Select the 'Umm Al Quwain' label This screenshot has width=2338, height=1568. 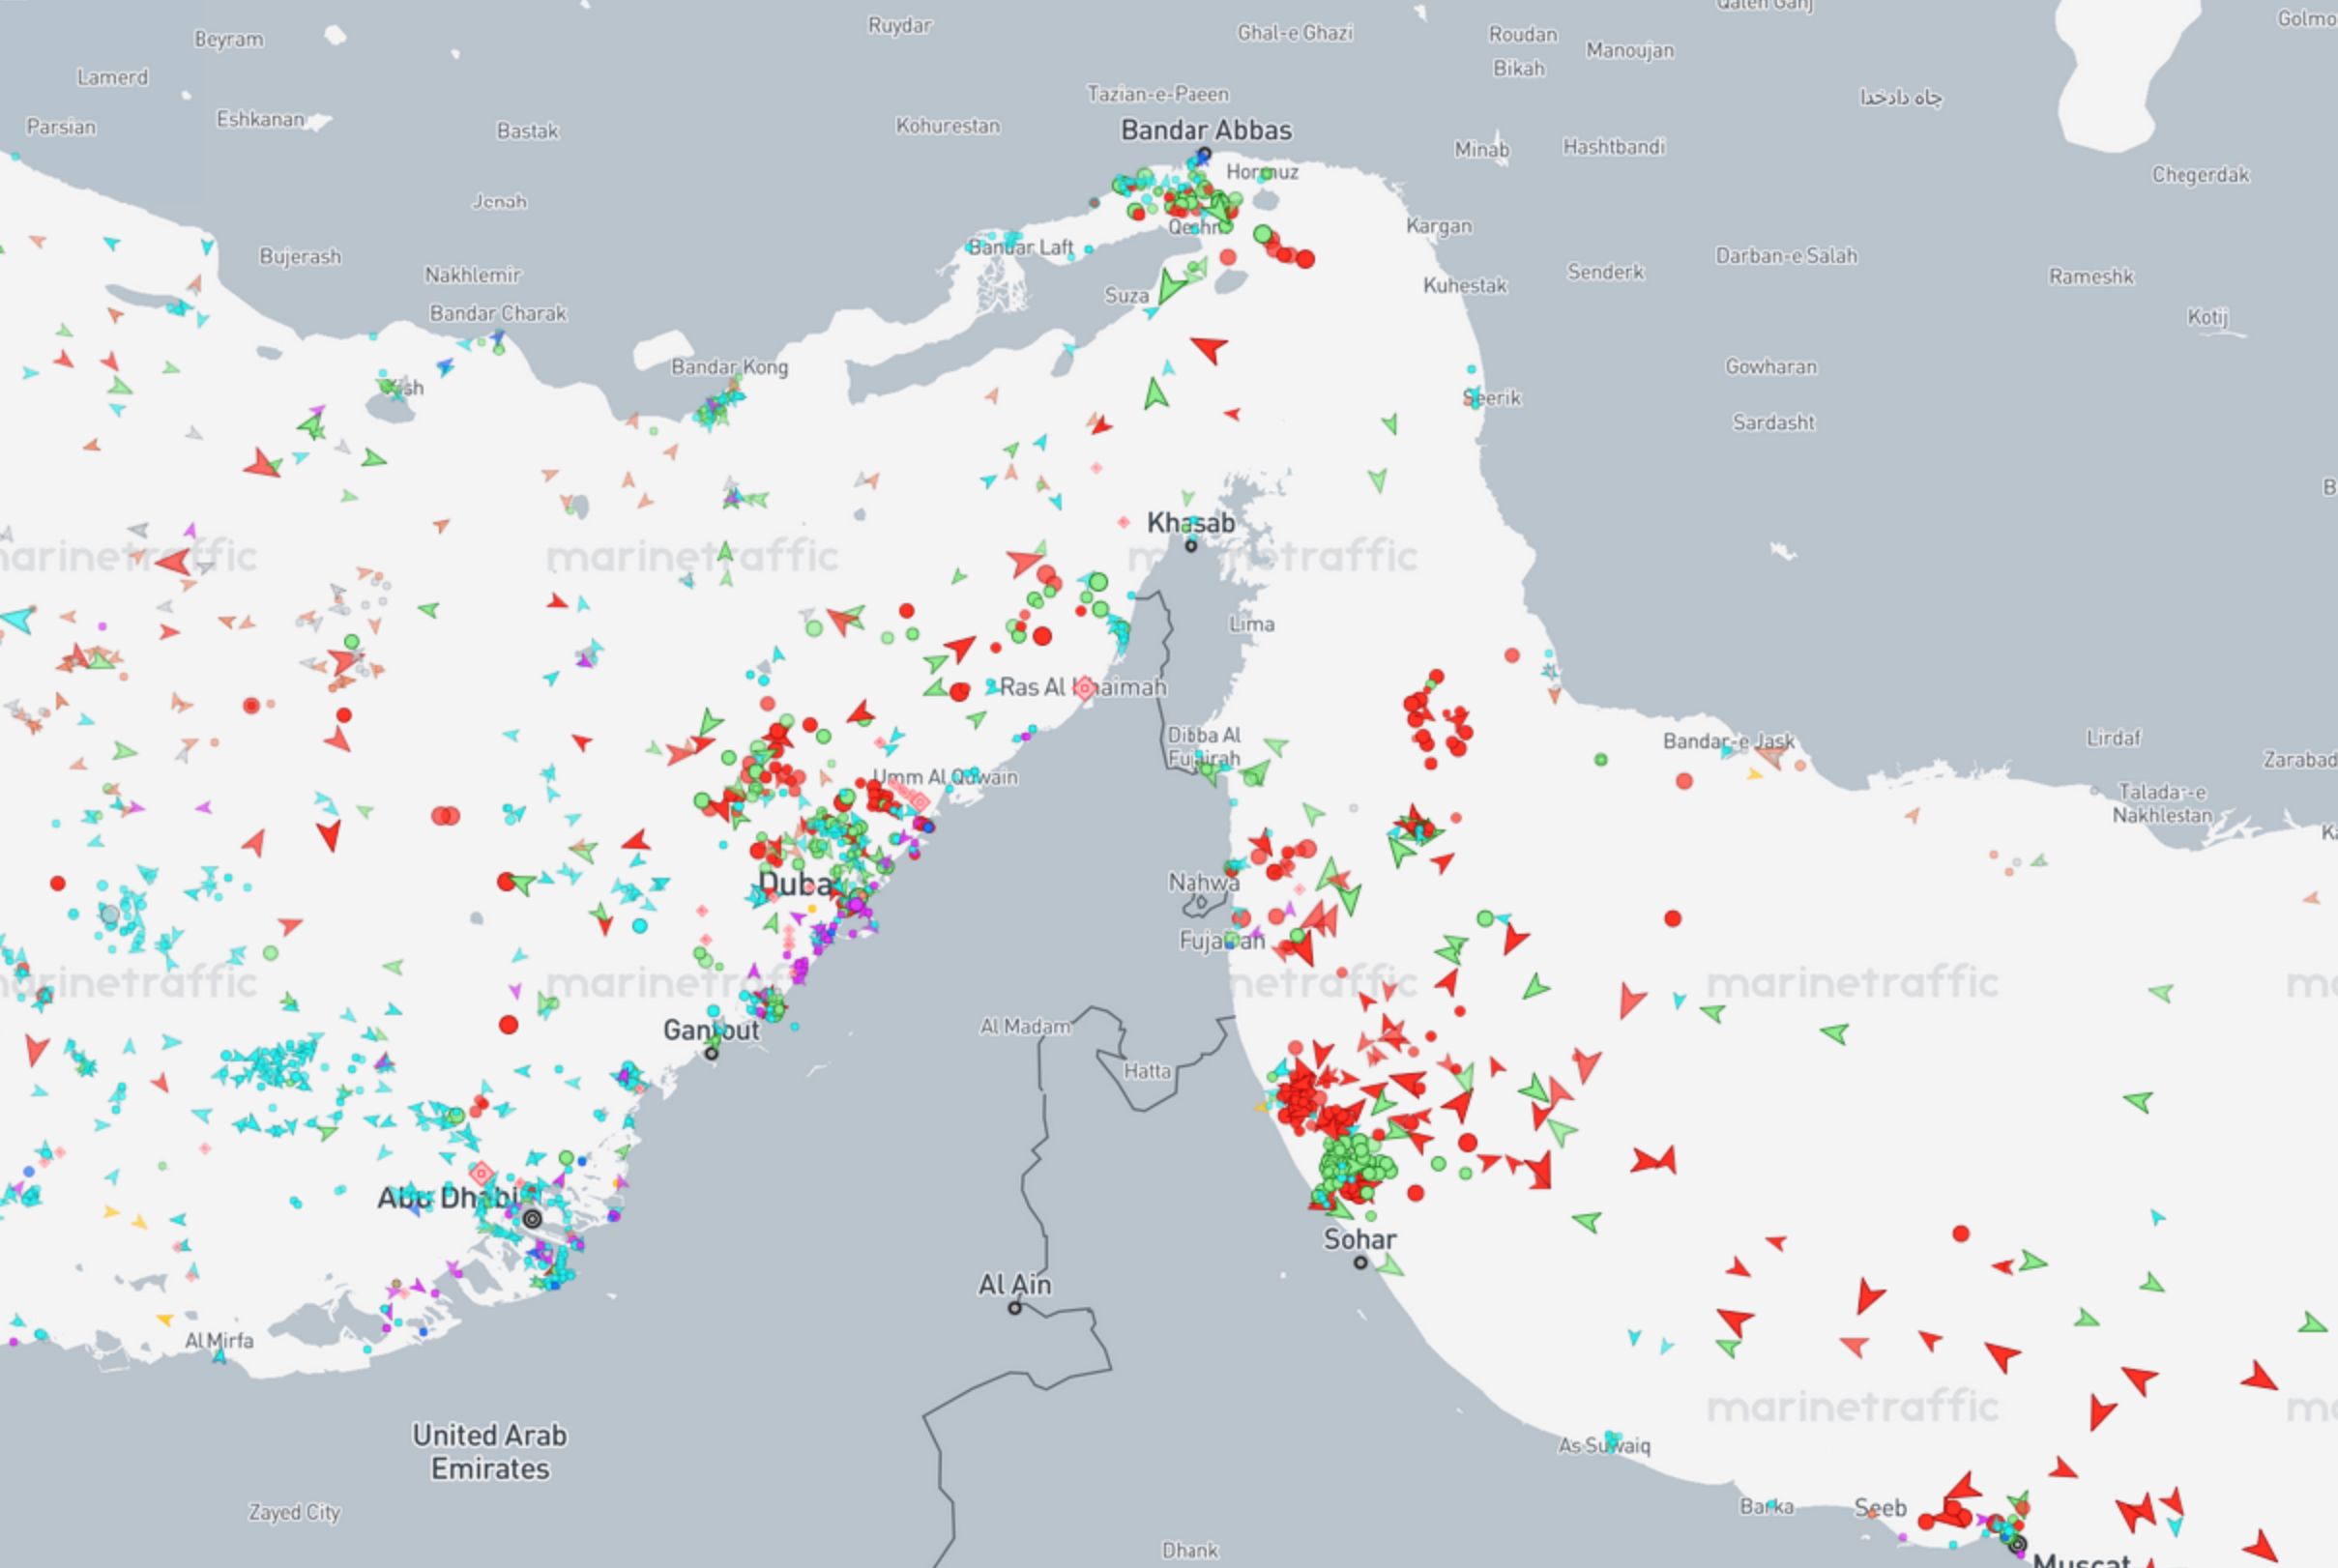[945, 777]
